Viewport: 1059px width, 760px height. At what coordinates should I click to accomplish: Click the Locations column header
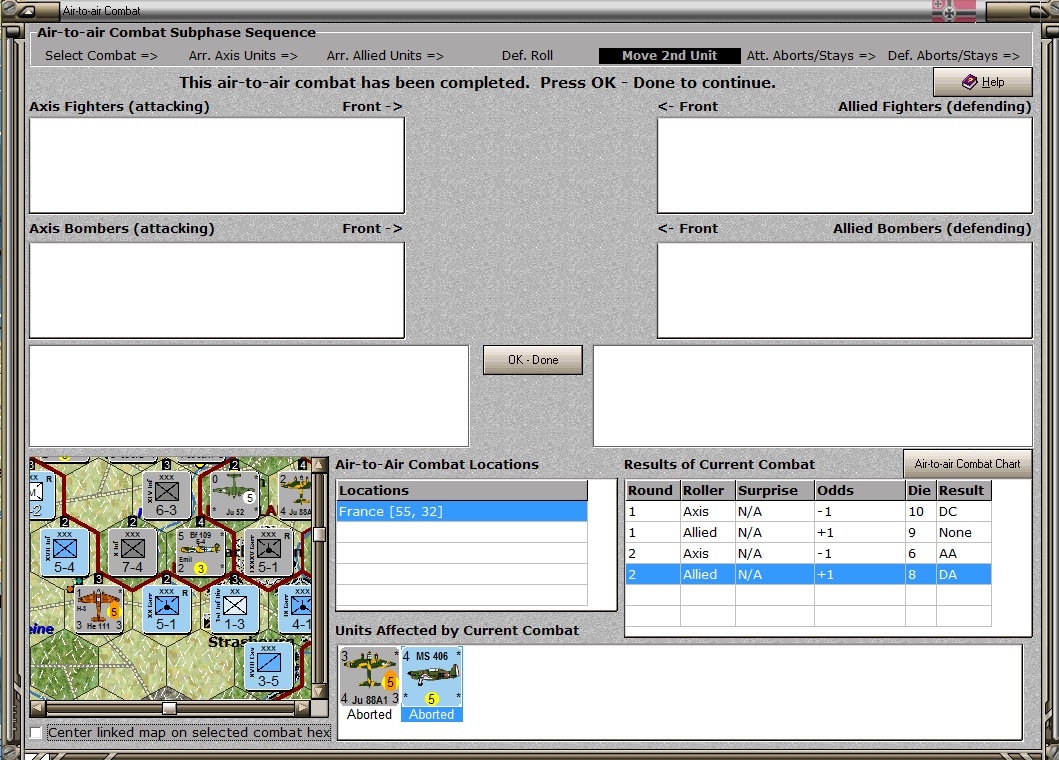coord(462,490)
